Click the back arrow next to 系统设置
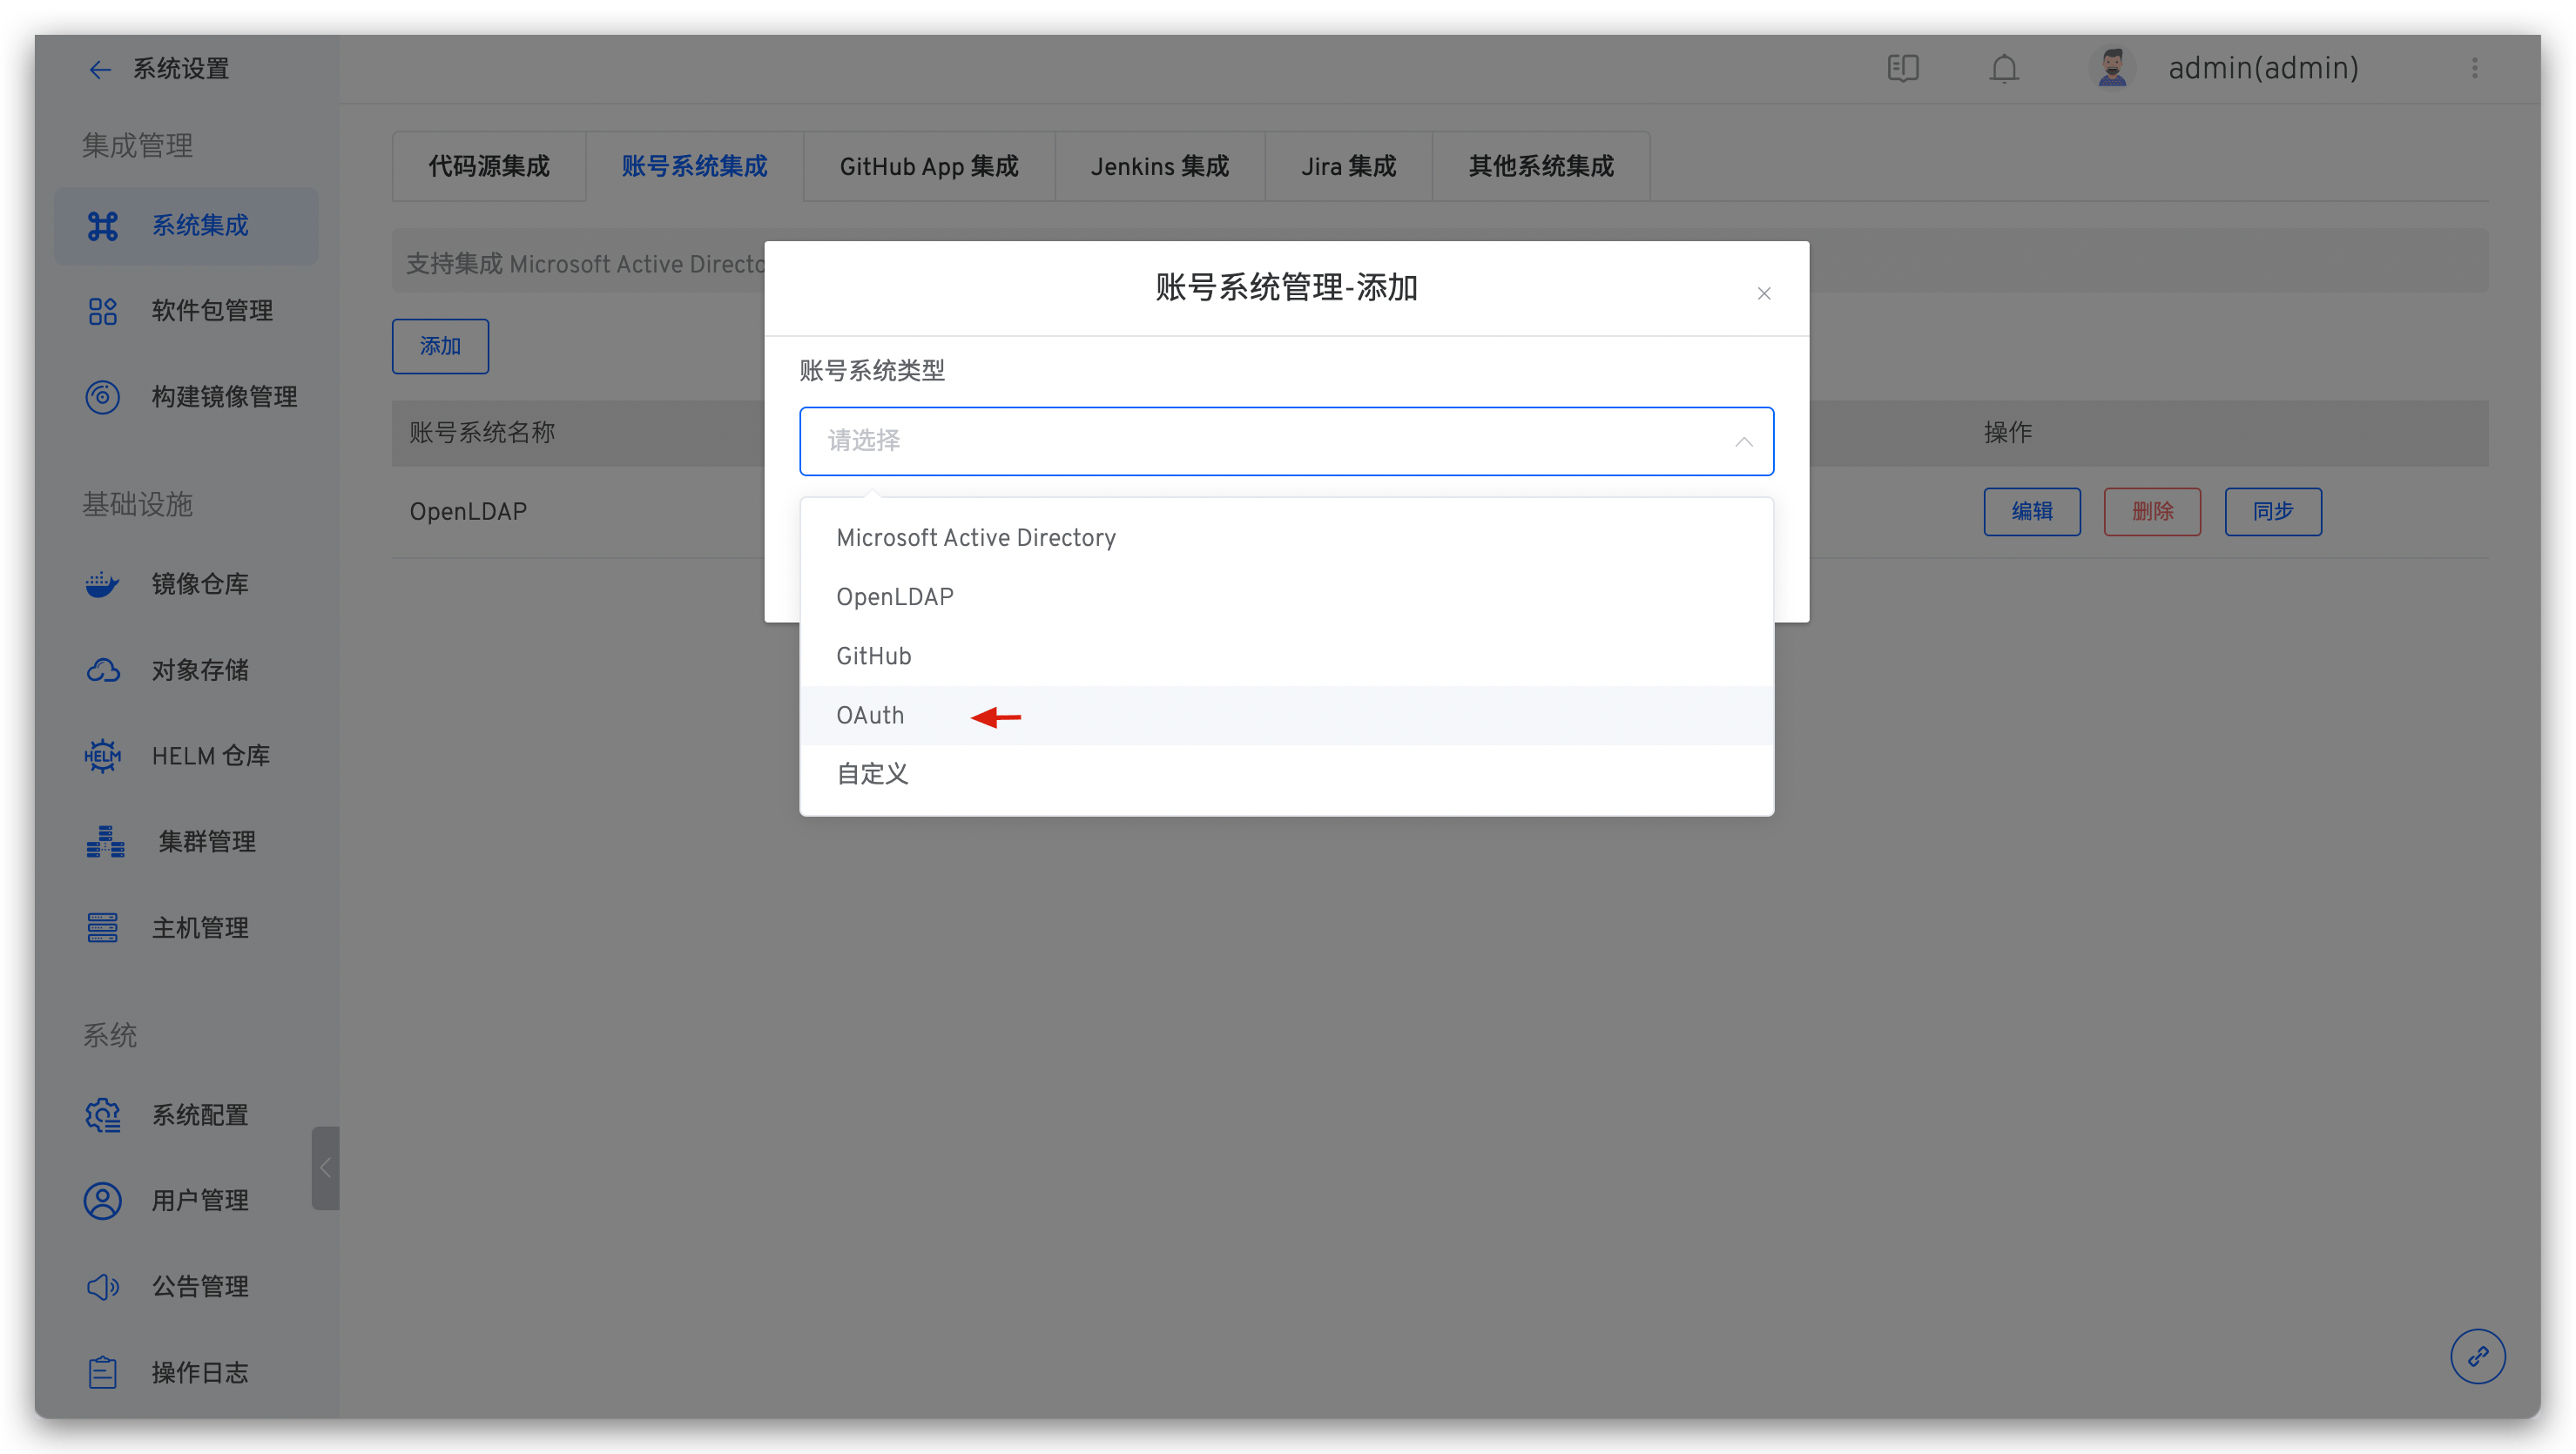 (x=100, y=68)
